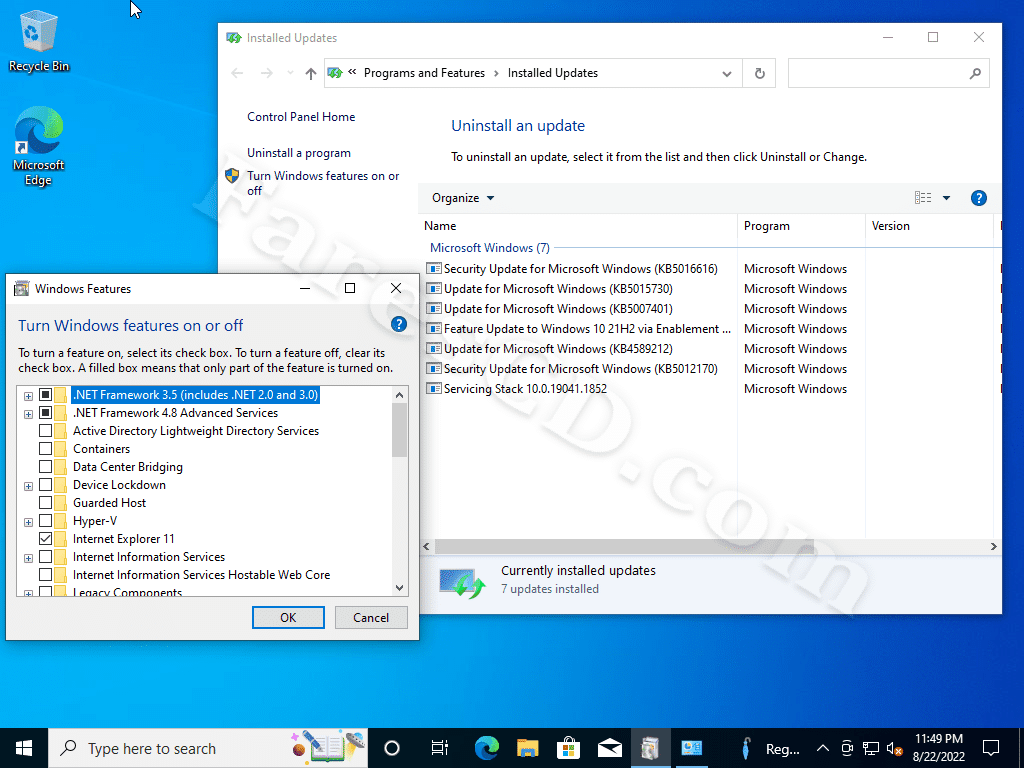This screenshot has height=768, width=1024.
Task: Check the Containers feature box
Action: [x=45, y=449]
